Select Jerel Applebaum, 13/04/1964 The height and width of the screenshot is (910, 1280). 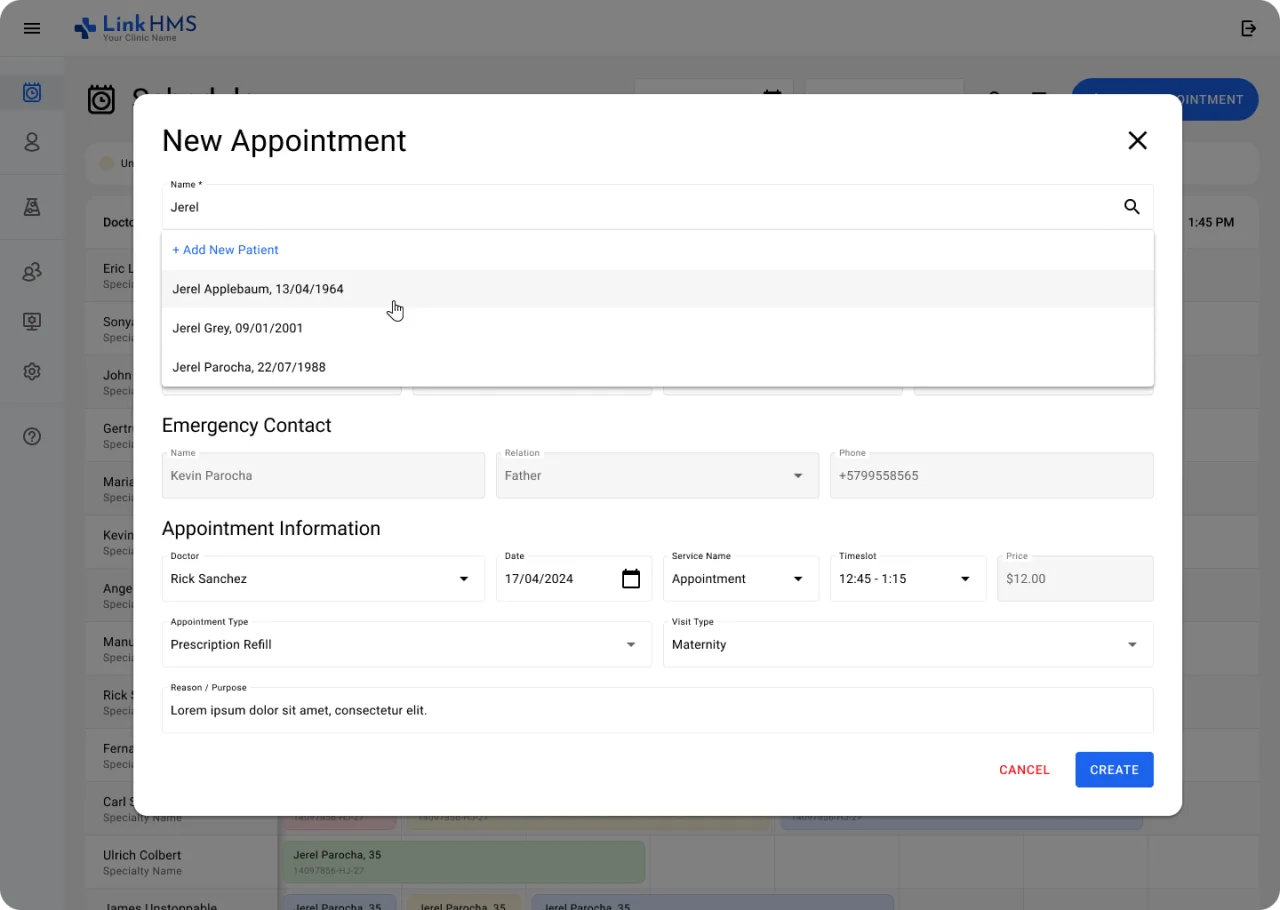(658, 289)
